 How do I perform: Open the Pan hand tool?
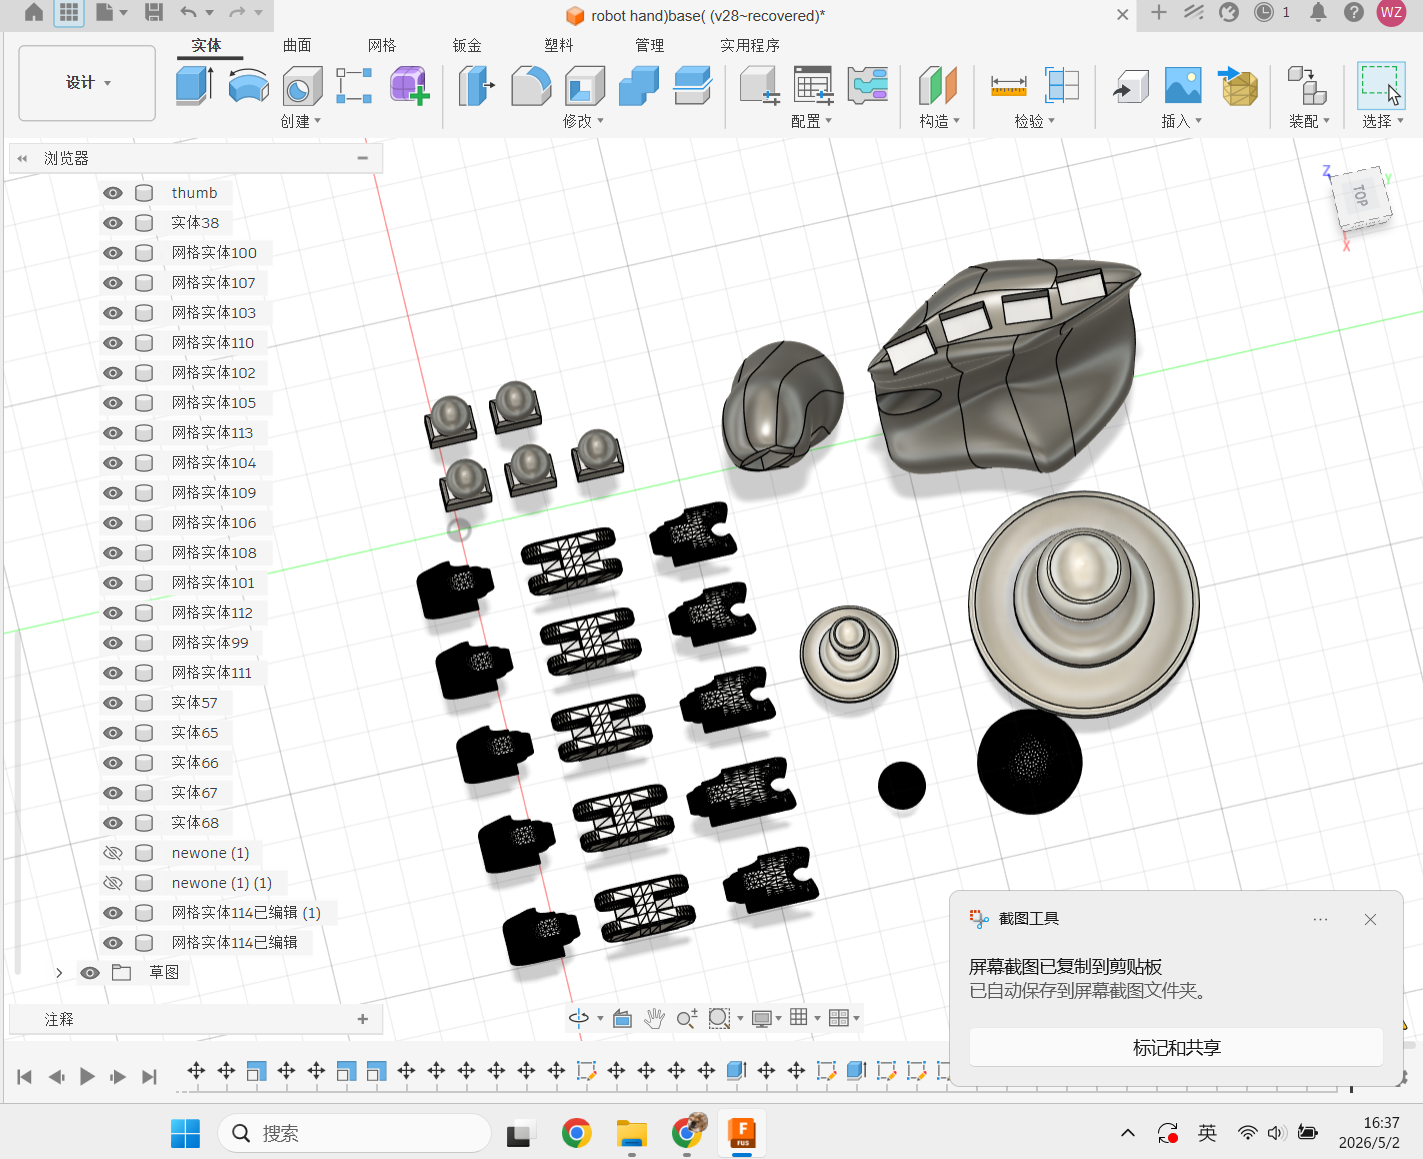pyautogui.click(x=654, y=1018)
